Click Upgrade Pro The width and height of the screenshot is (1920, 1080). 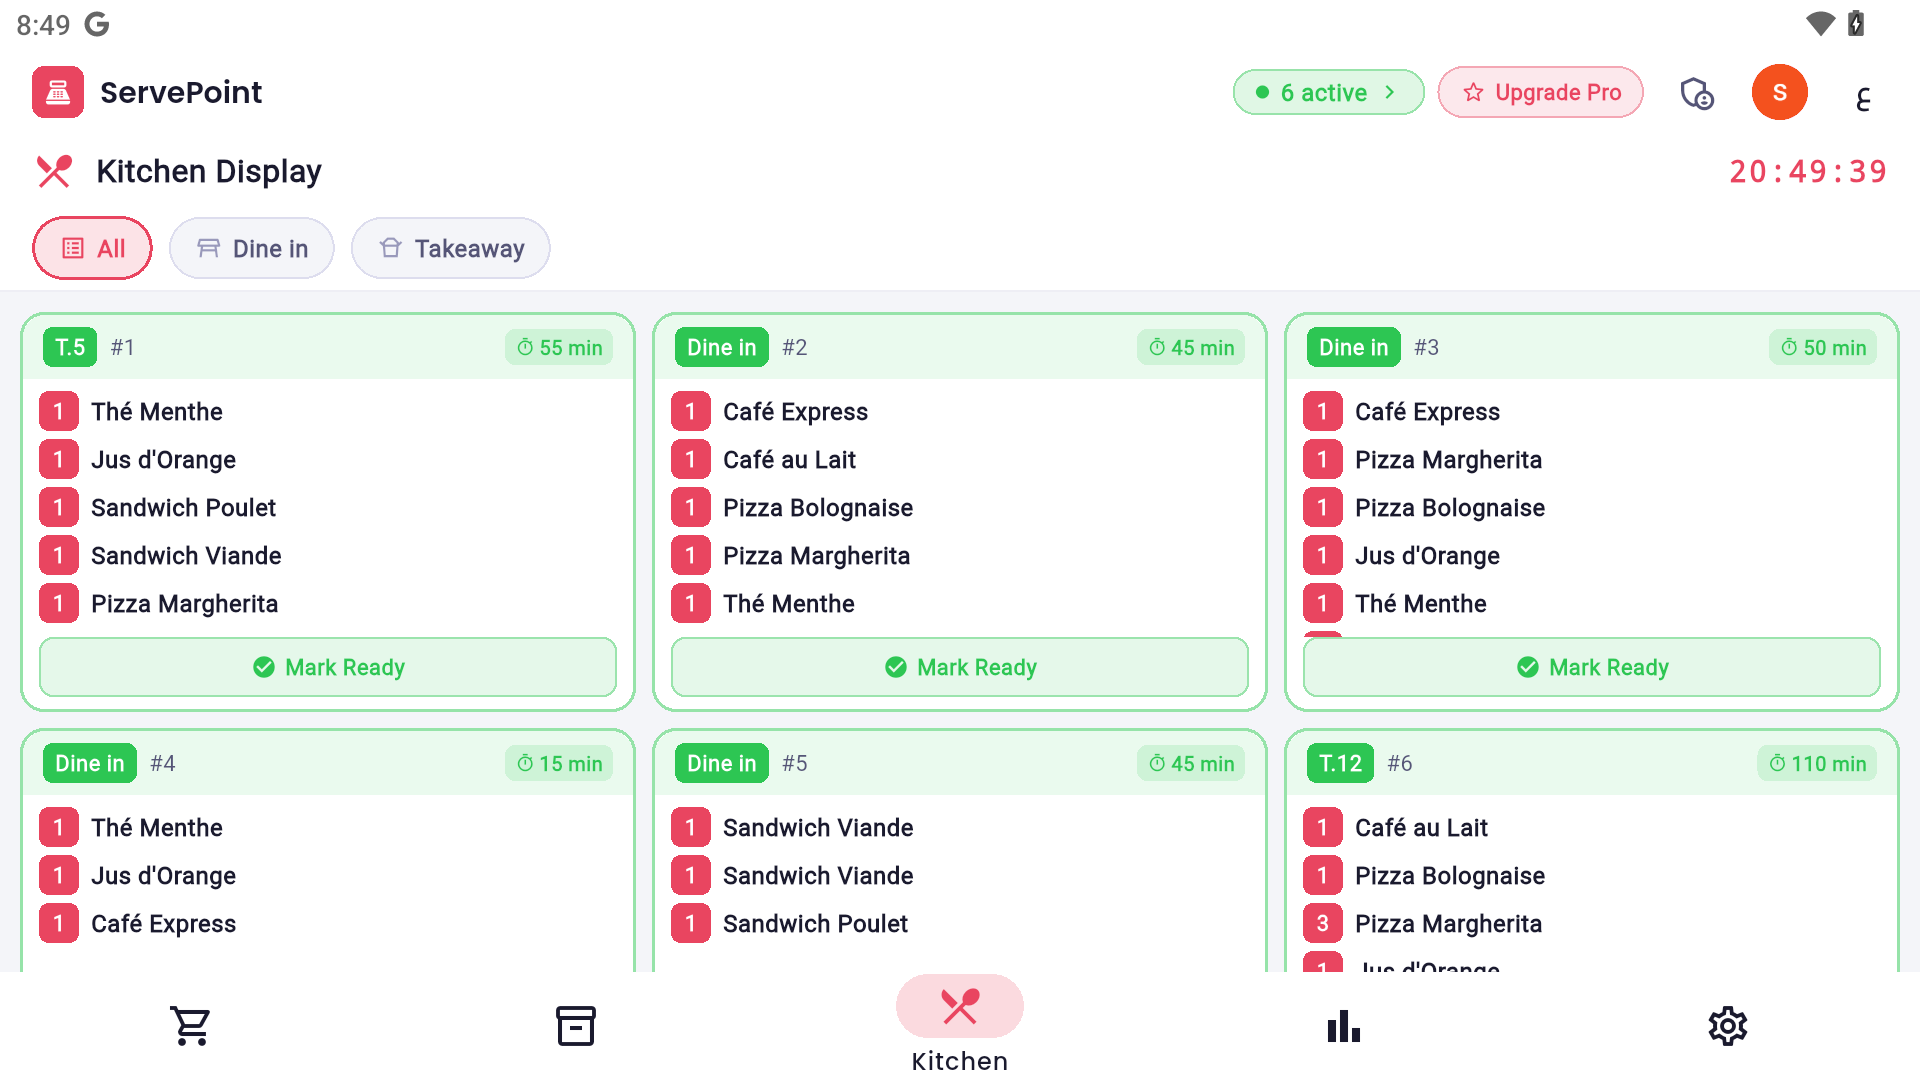[x=1540, y=92]
